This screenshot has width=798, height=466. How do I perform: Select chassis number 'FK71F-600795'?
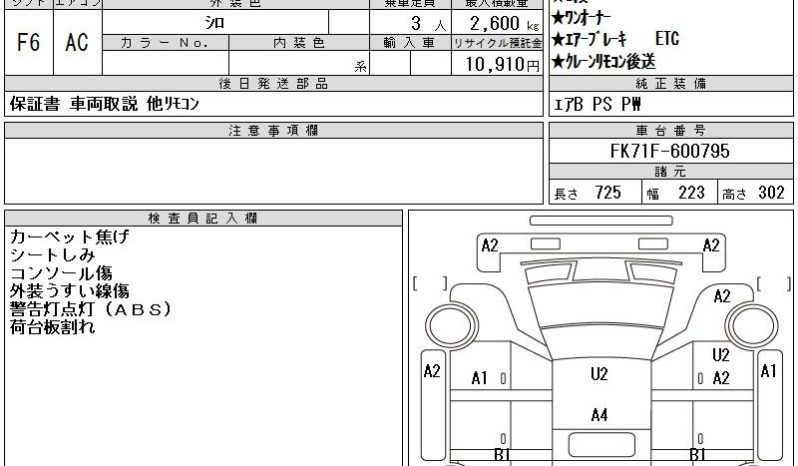pos(670,151)
